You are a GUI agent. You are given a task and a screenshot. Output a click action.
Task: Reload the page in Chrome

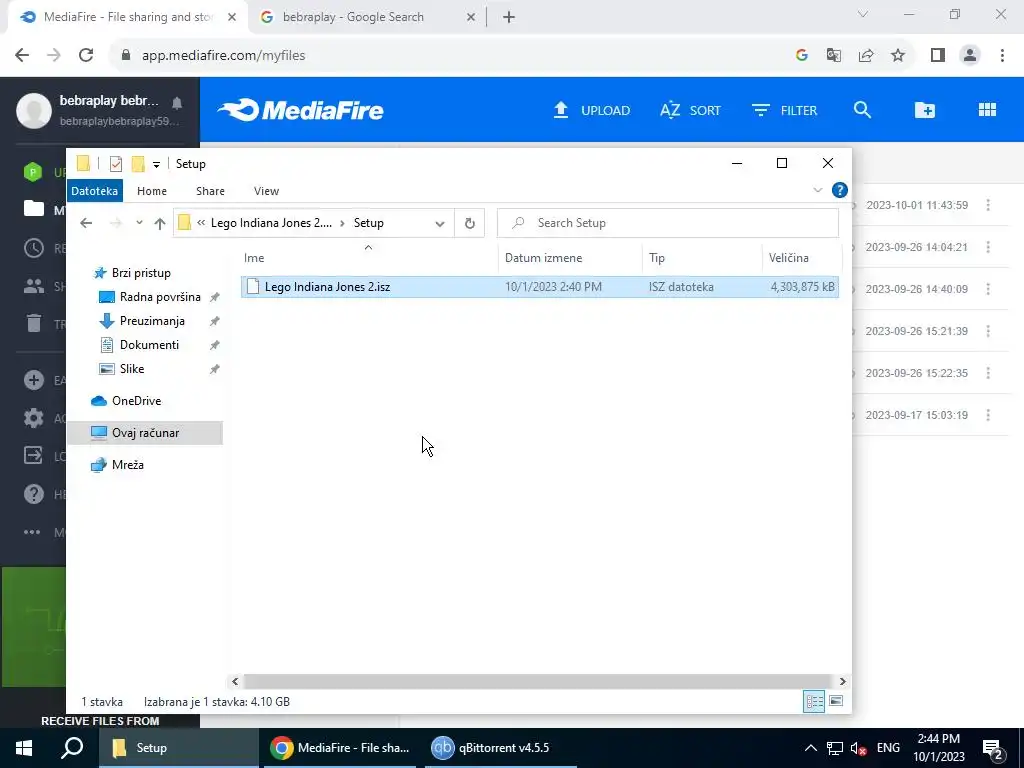click(86, 56)
